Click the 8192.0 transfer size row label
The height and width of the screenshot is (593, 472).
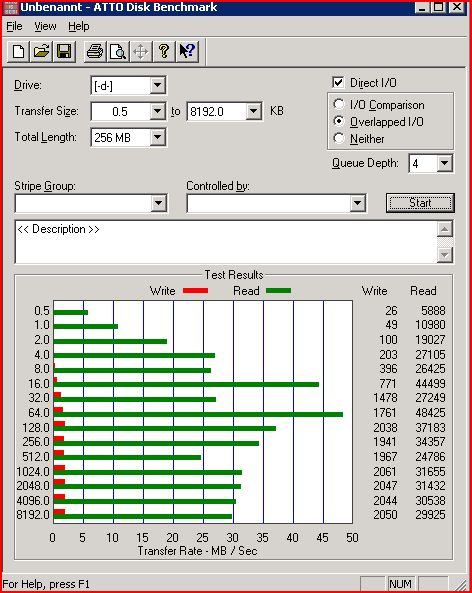point(33,515)
